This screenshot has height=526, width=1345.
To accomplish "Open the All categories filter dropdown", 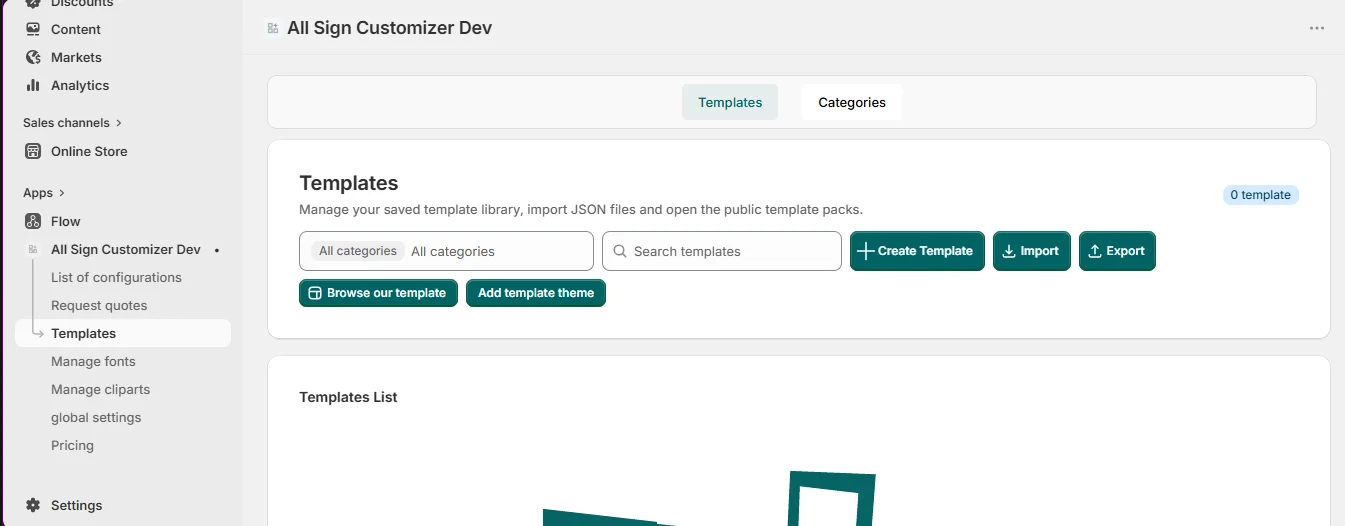I will [446, 251].
